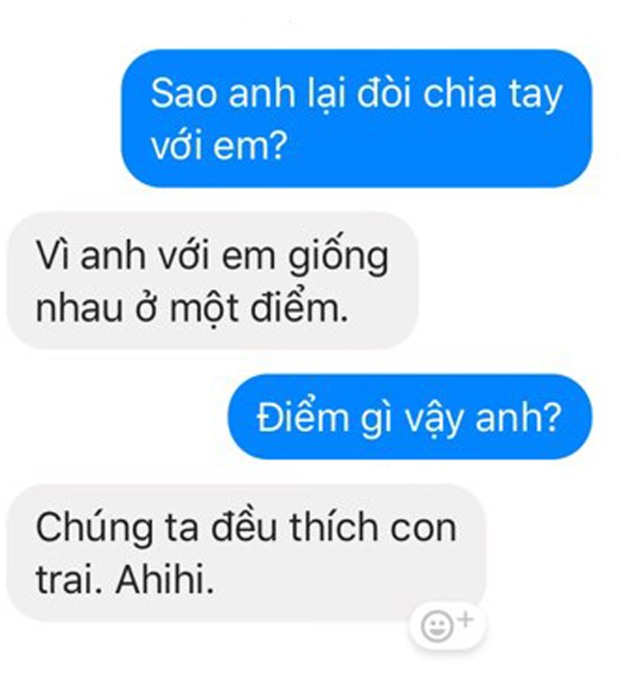This screenshot has height=674, width=640.
Task: Select the gray message 'Vì anh với em giống'
Action: point(213,280)
